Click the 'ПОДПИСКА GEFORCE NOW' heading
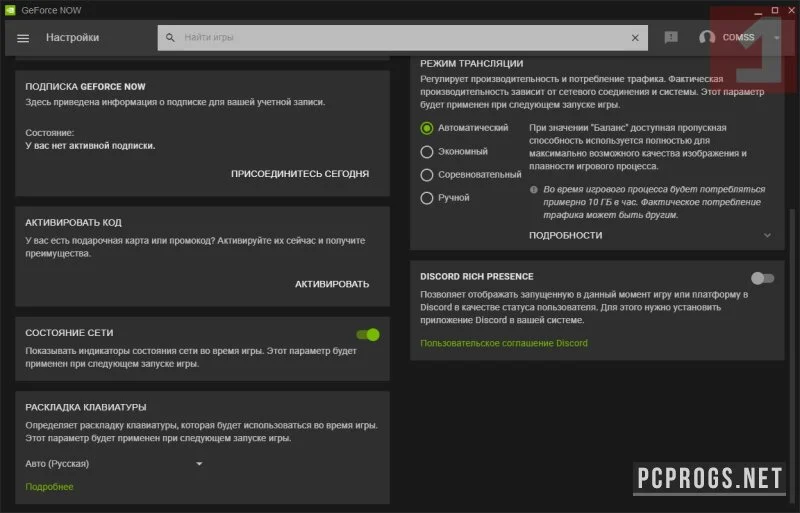Screen dimensions: 800x513 pos(85,87)
